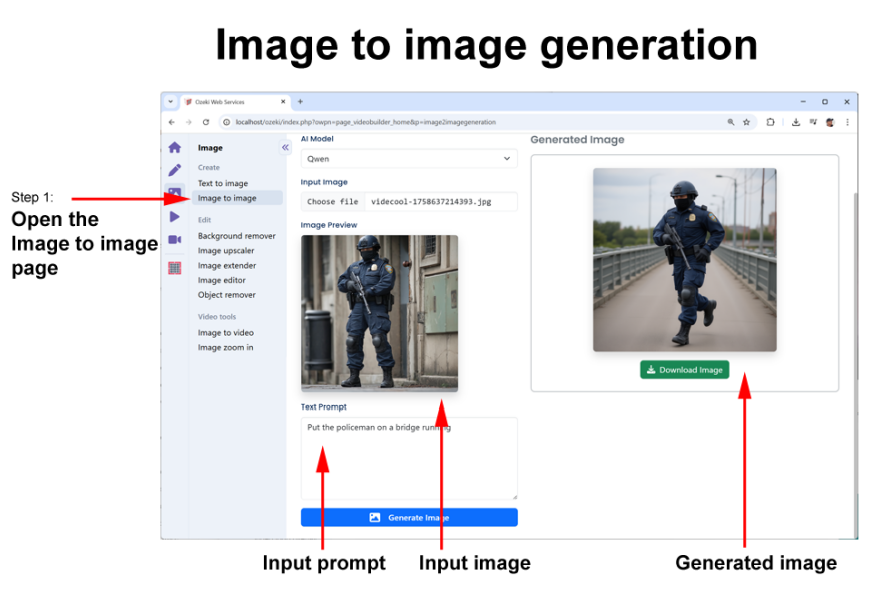Open the video camera icon section

coord(175,240)
